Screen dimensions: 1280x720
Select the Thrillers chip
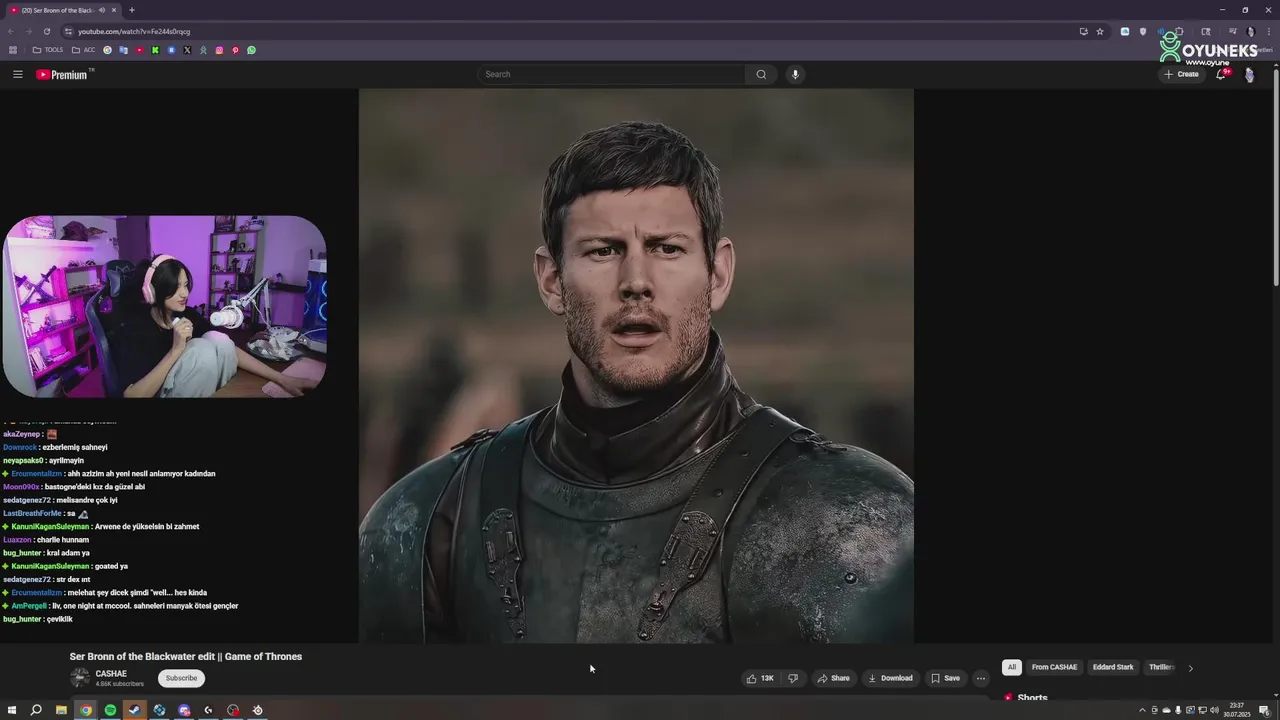point(1161,667)
